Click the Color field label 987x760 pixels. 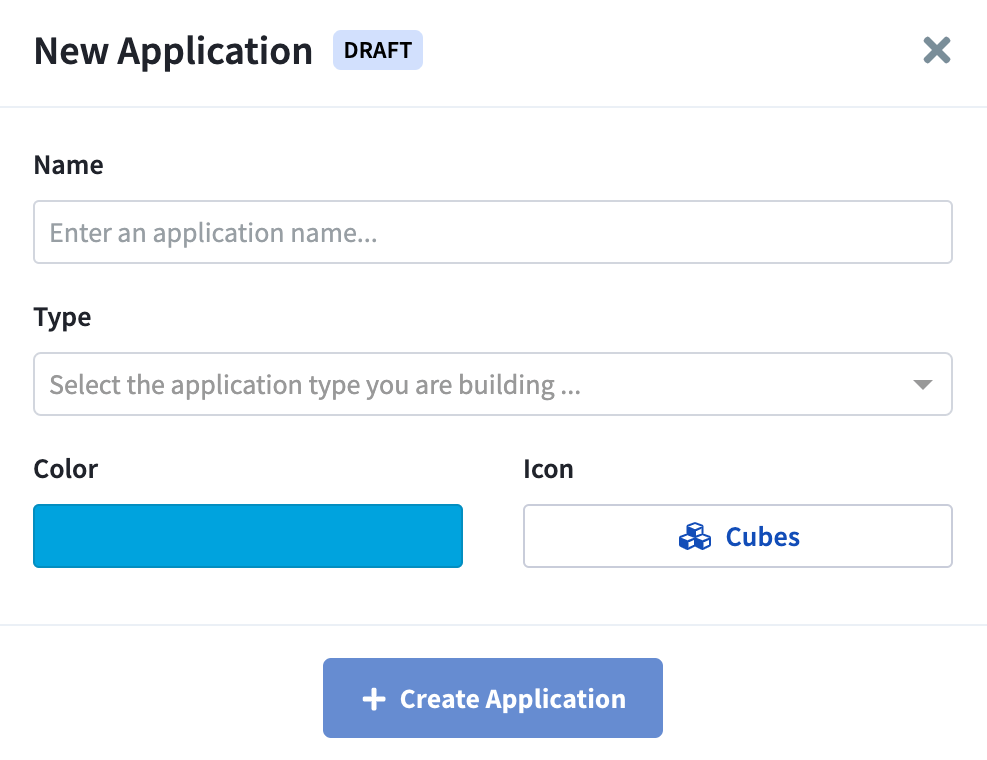pyautogui.click(x=66, y=469)
